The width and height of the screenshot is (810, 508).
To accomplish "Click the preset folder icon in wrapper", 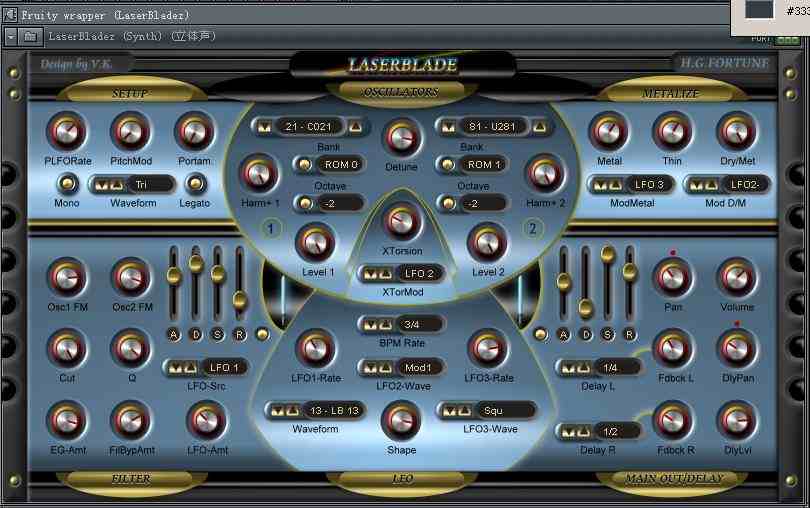I will coord(30,37).
